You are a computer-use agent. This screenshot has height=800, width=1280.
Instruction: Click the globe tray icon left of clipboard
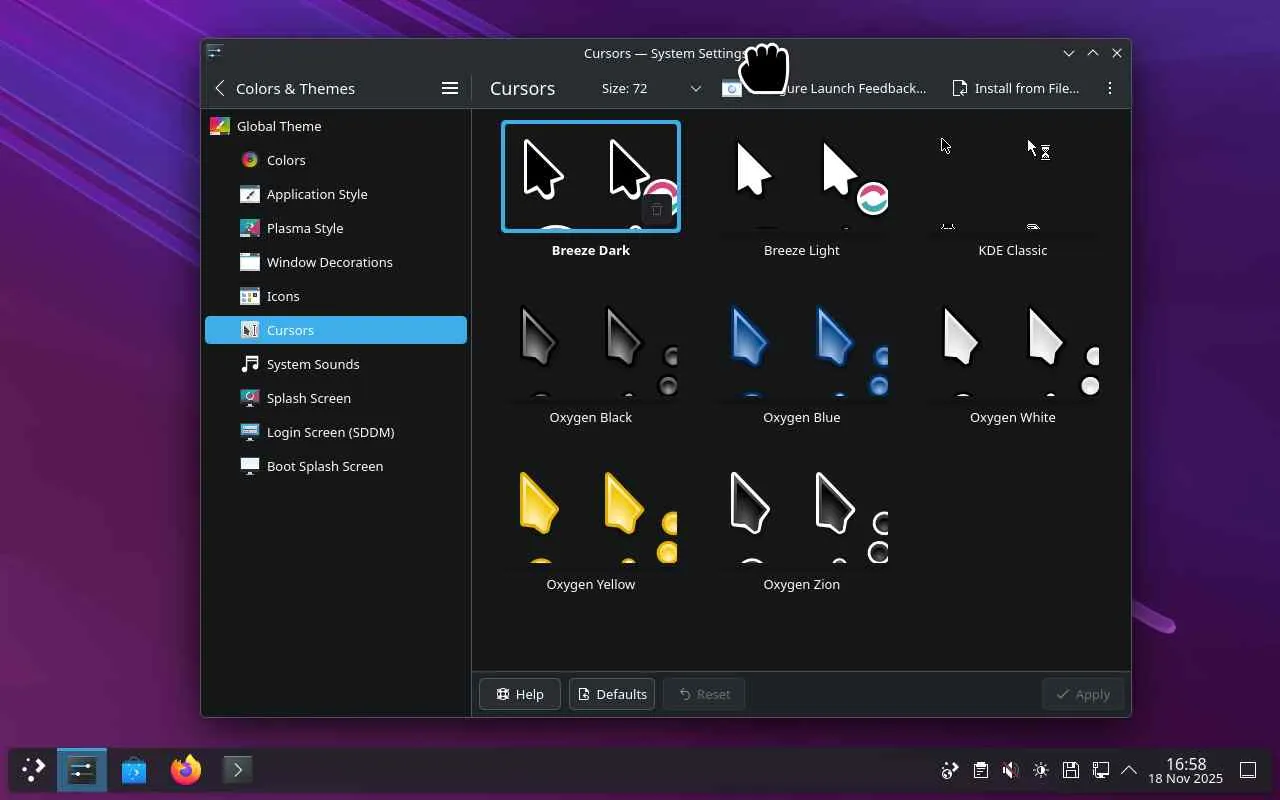pyautogui.click(x=950, y=770)
